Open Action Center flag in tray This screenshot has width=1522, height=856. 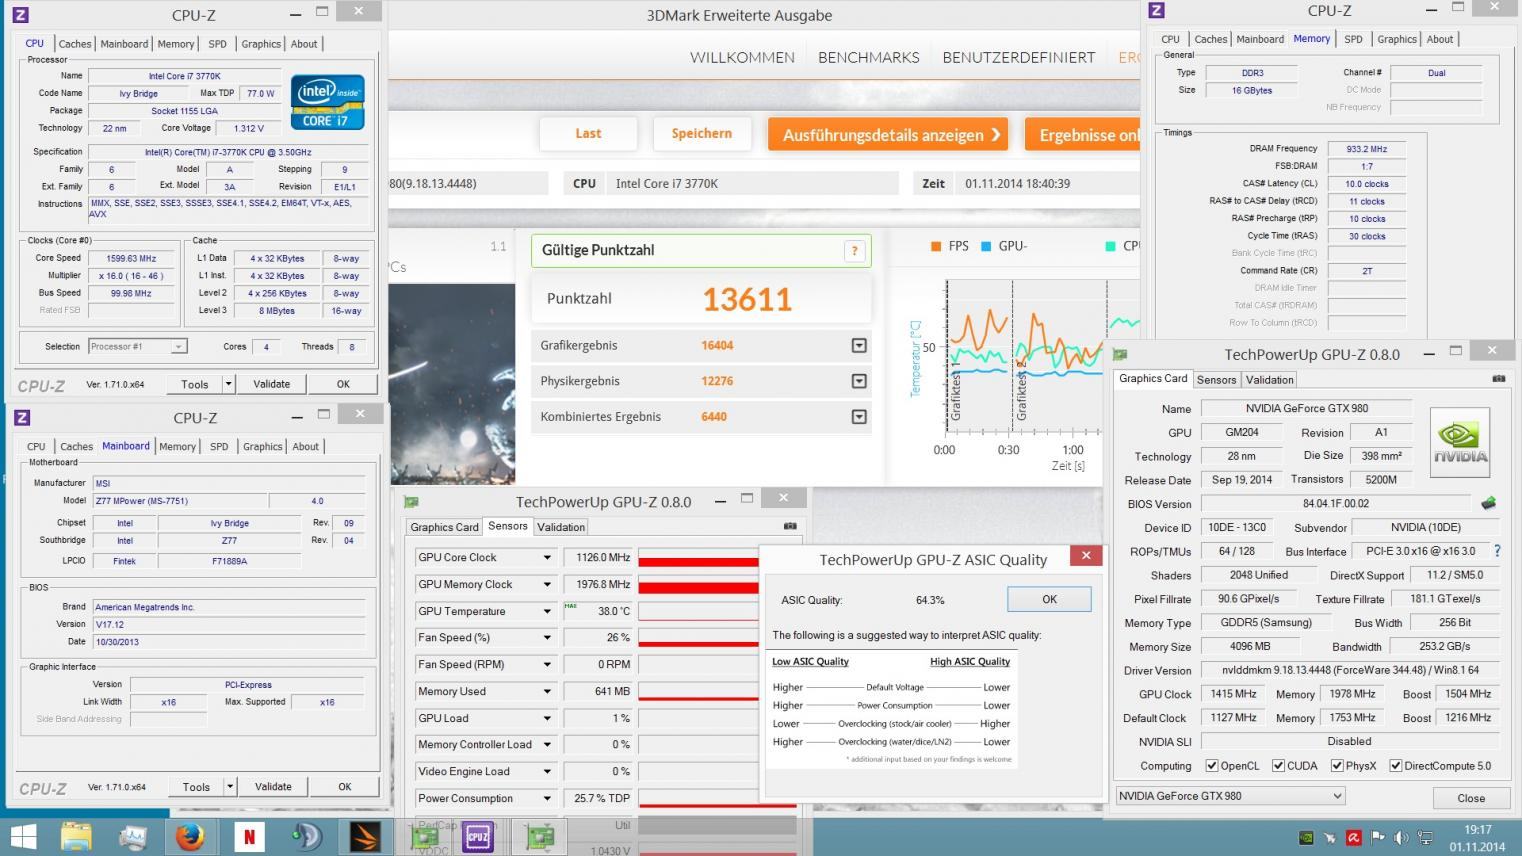1377,838
